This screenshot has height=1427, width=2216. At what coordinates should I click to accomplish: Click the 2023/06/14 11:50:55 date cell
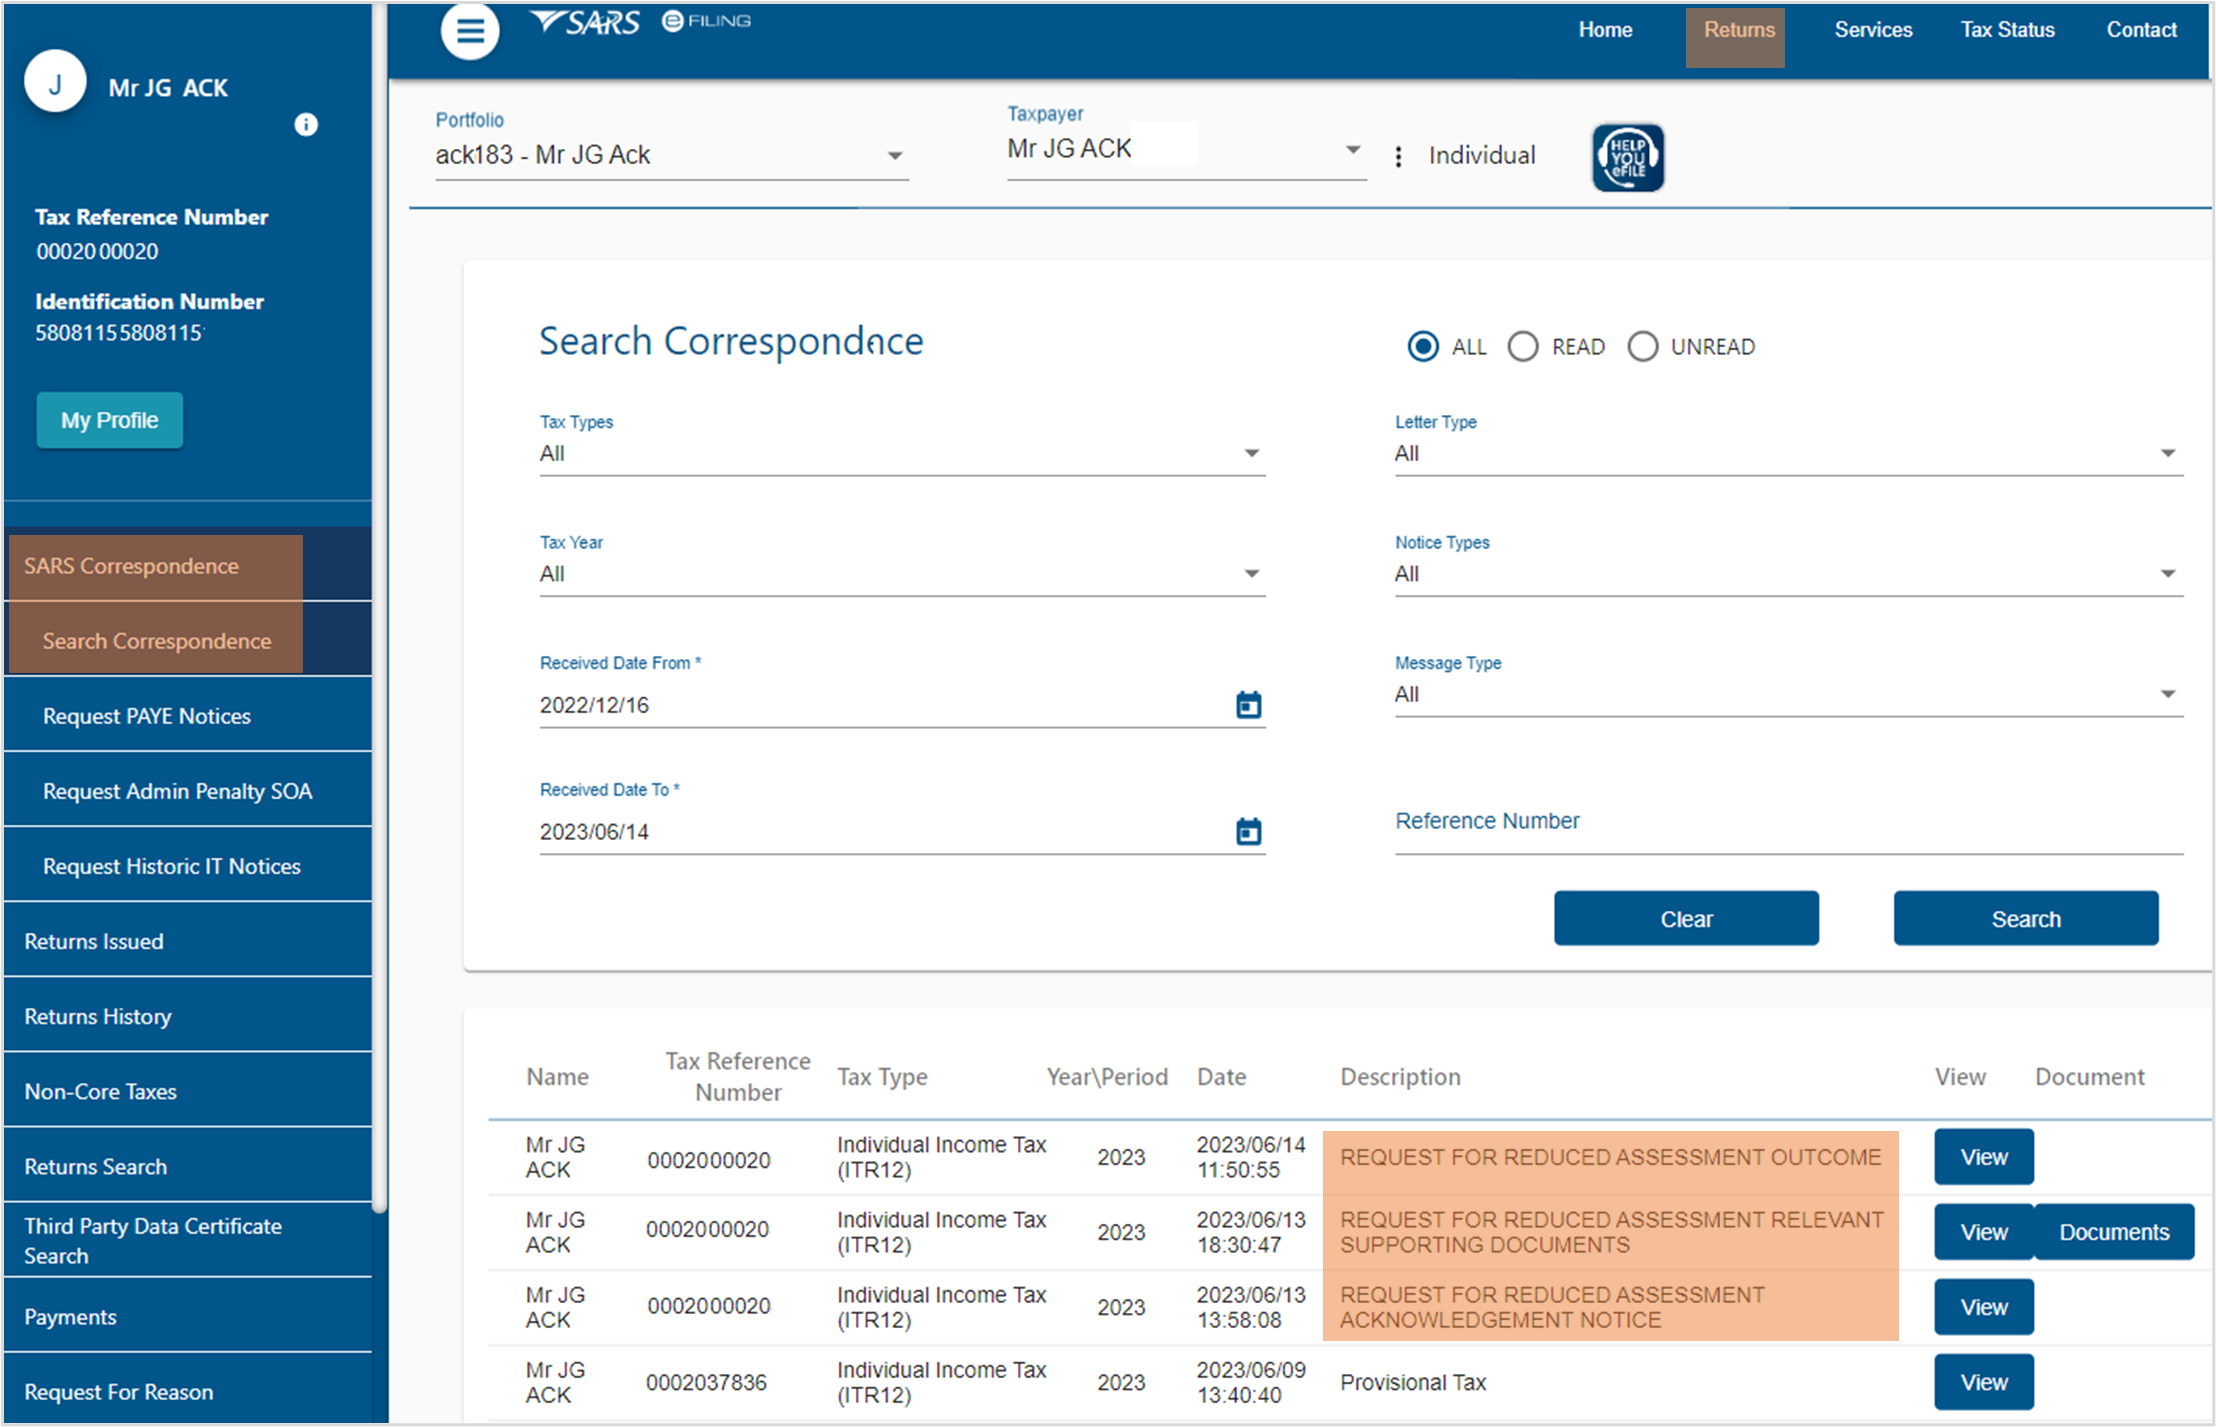pyautogui.click(x=1250, y=1157)
